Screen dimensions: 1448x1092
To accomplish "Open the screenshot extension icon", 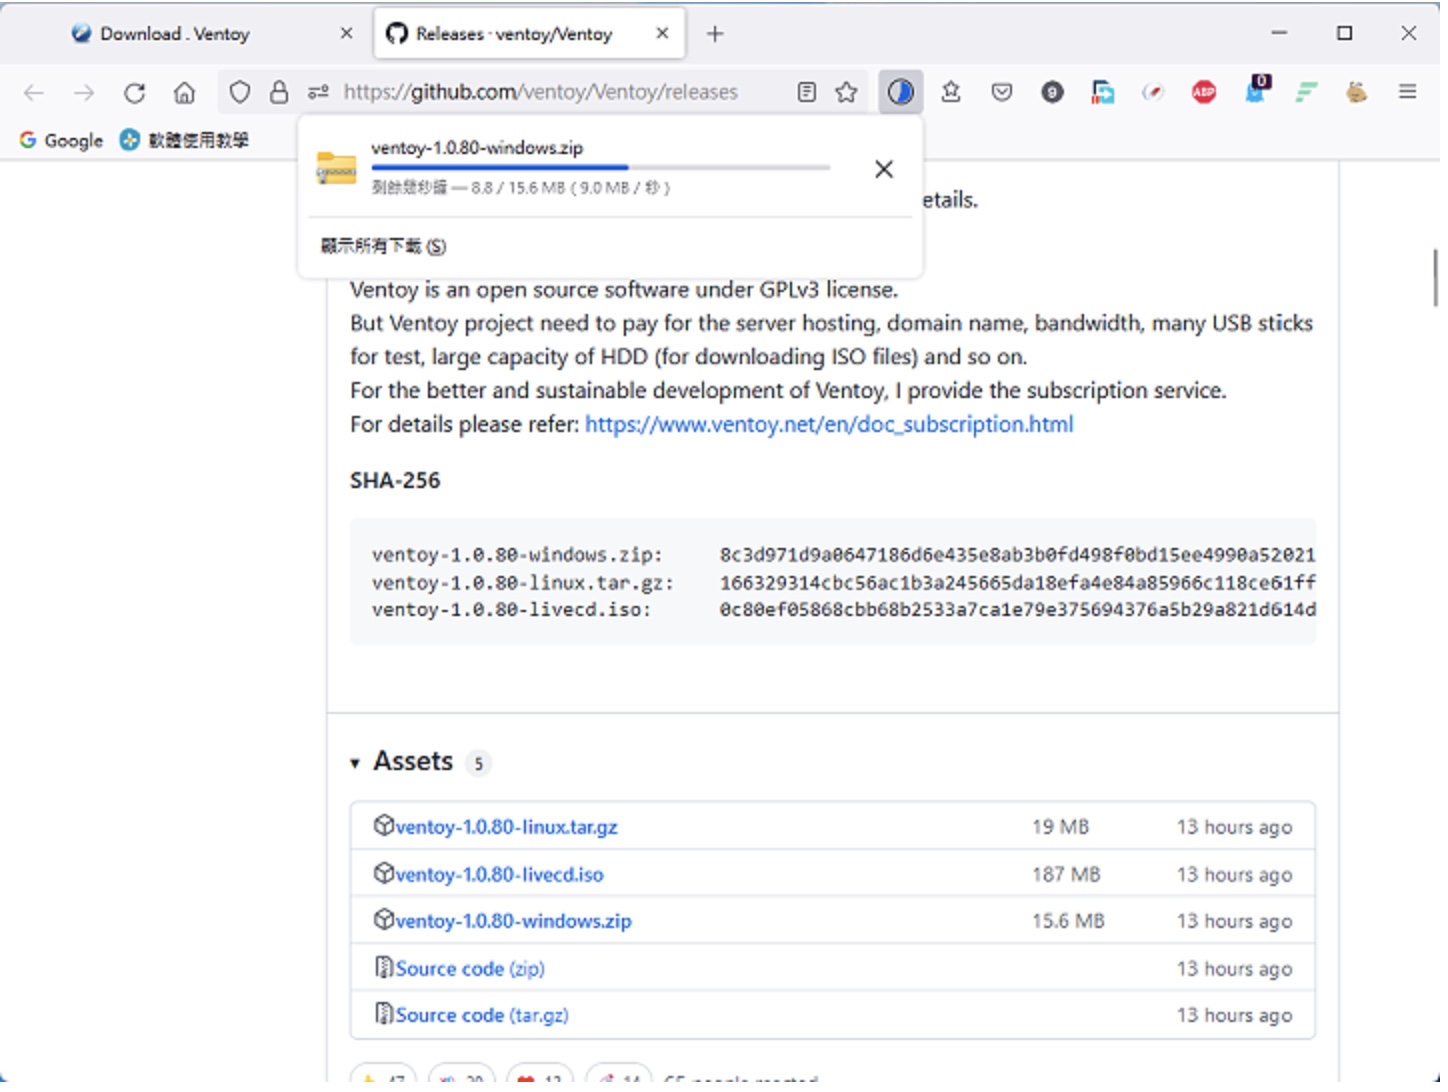I will tap(1104, 93).
